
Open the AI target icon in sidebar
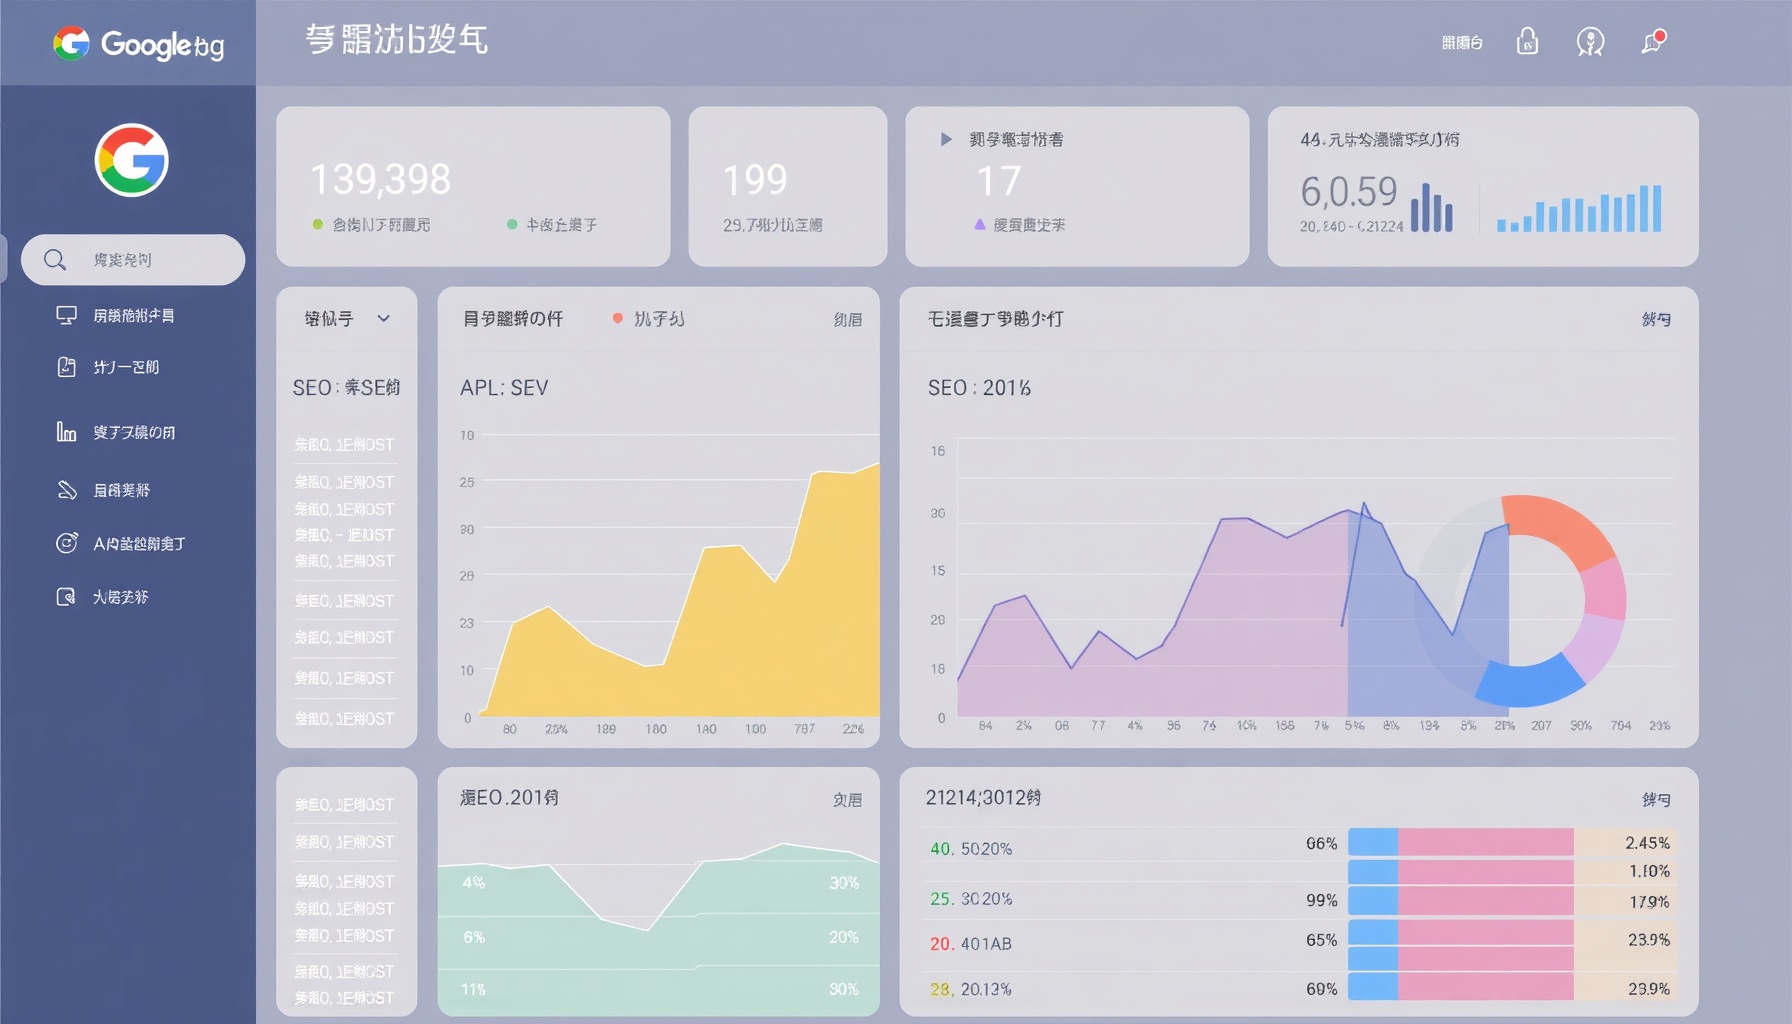[64, 542]
